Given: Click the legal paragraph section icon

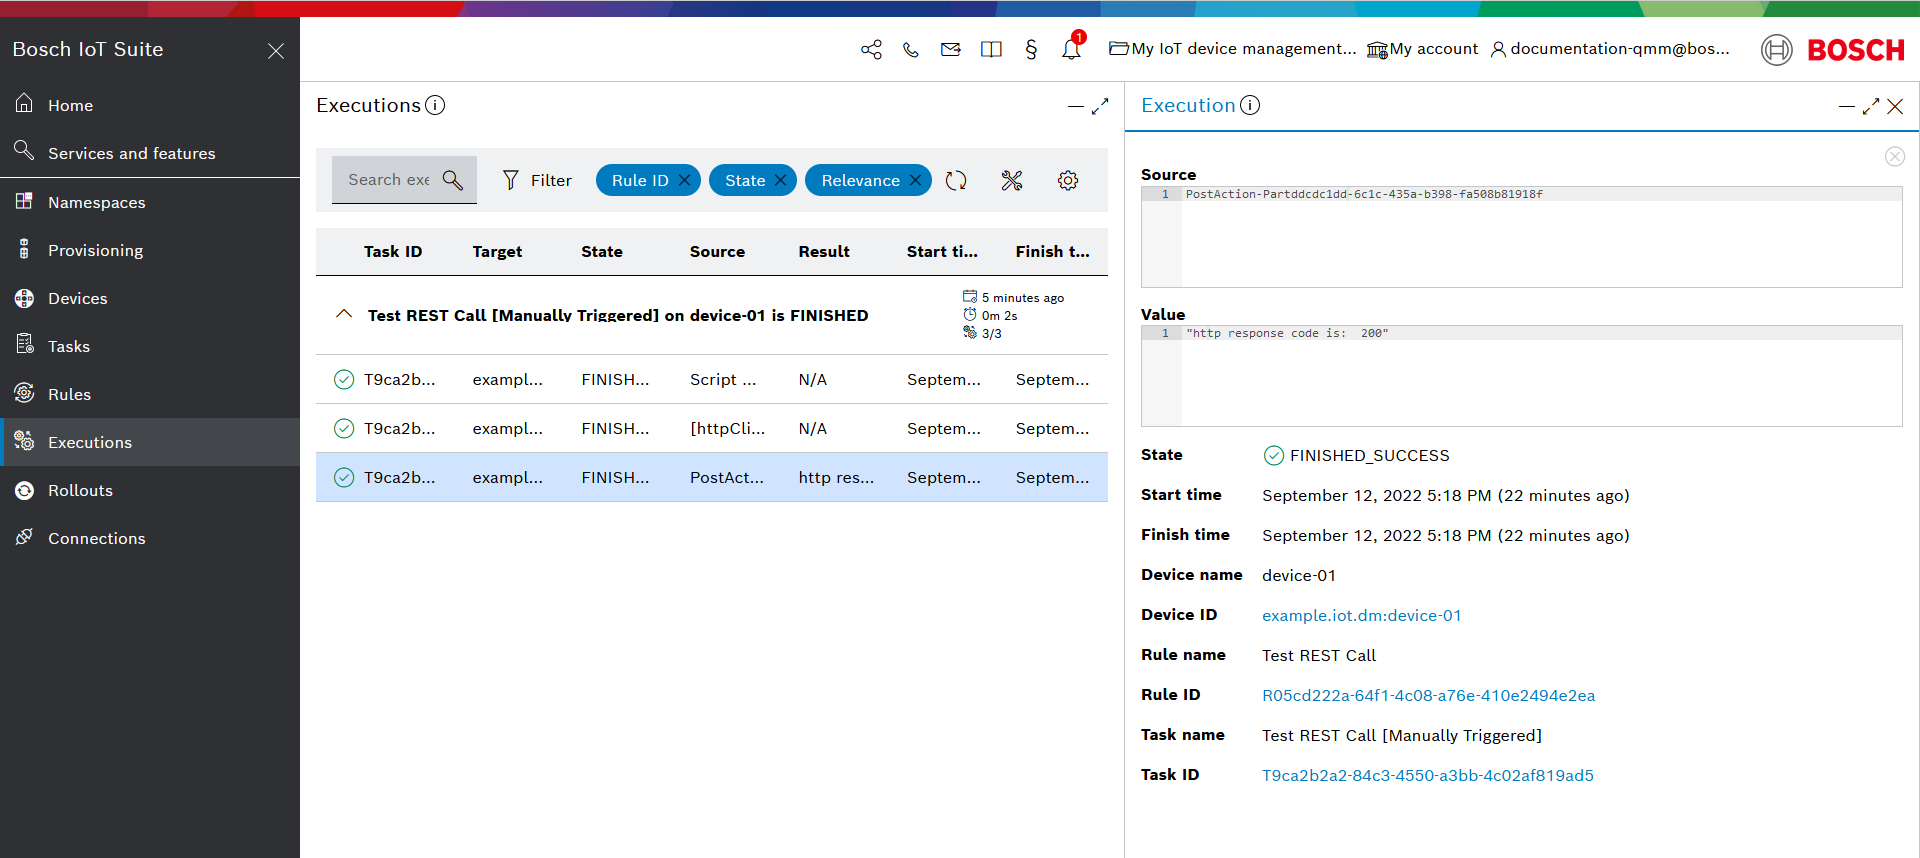Looking at the screenshot, I should click(x=1031, y=49).
